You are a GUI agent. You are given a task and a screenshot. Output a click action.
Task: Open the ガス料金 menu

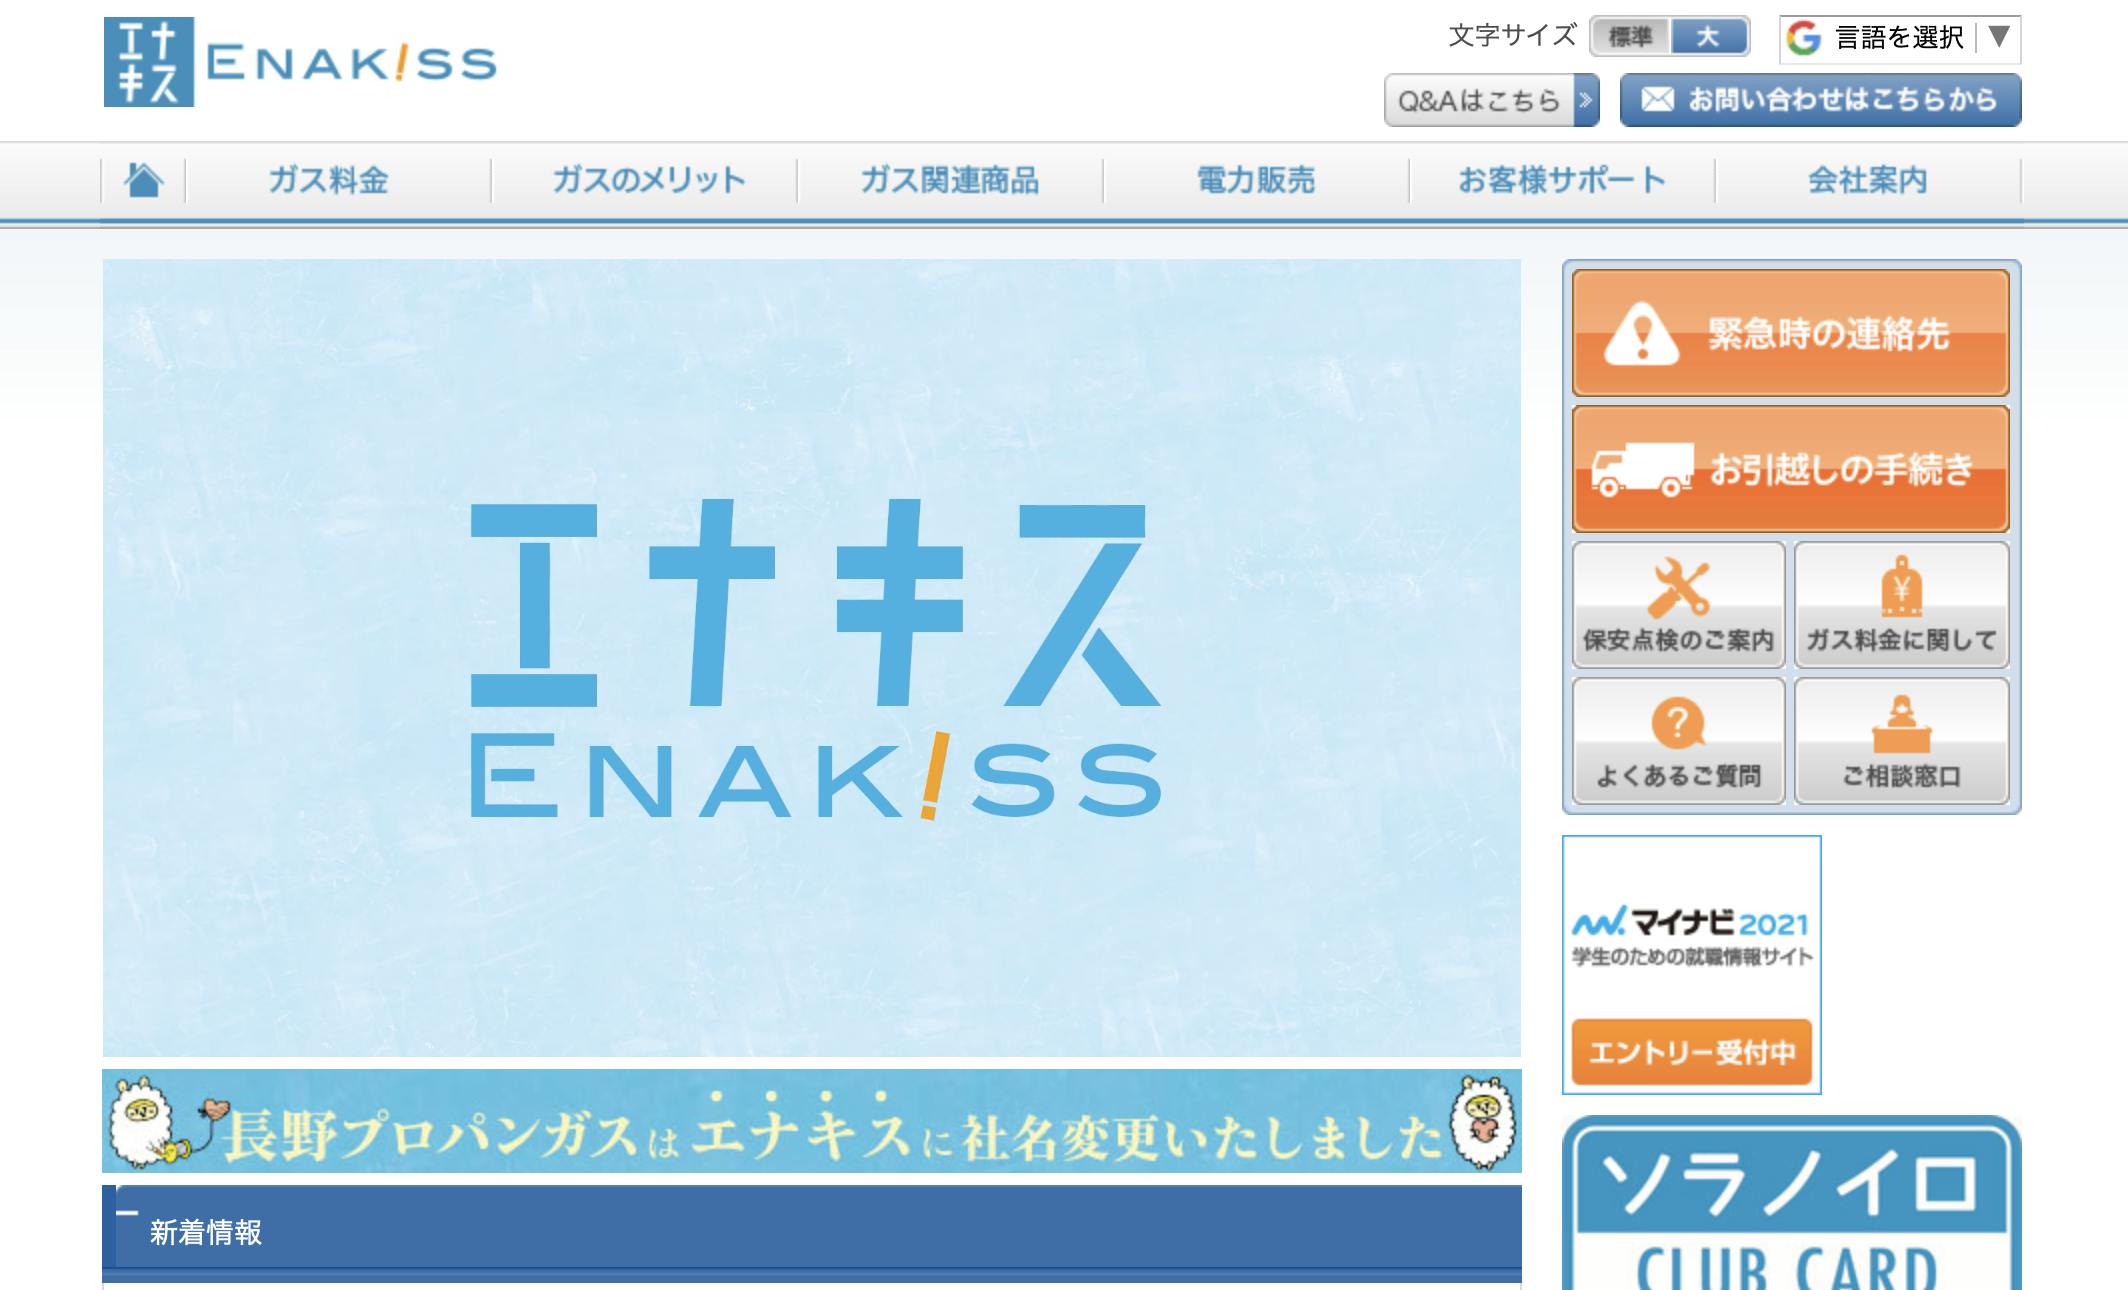(x=329, y=180)
